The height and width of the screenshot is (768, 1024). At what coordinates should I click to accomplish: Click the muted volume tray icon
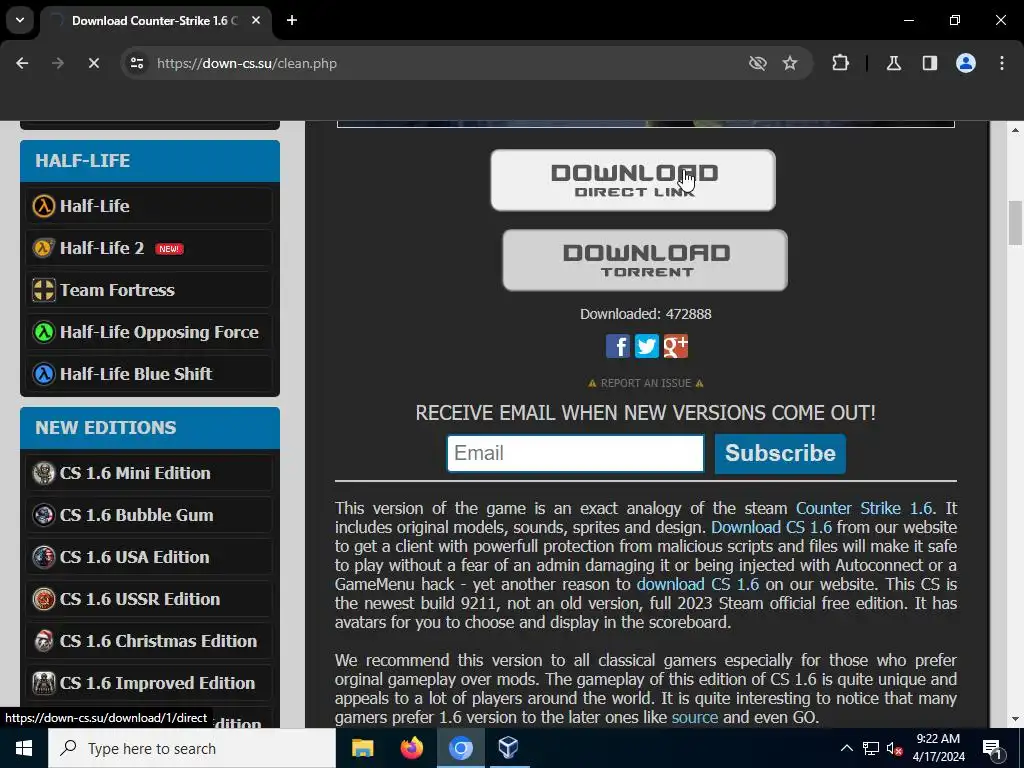click(894, 748)
